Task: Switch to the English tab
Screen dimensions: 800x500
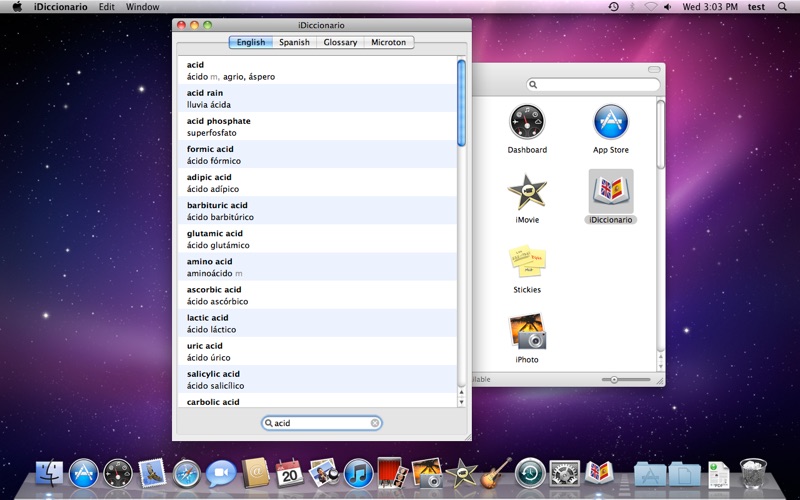Action: (x=251, y=42)
